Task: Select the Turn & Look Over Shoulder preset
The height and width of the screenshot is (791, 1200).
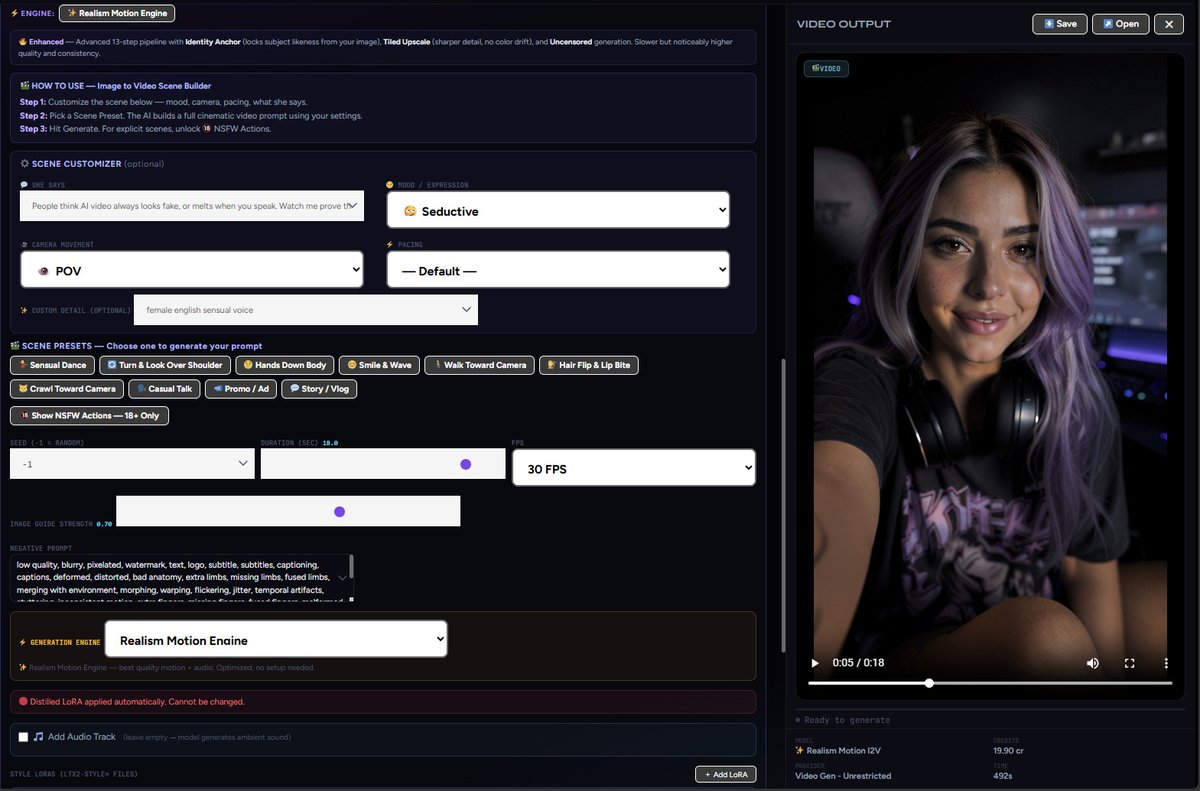Action: 165,365
